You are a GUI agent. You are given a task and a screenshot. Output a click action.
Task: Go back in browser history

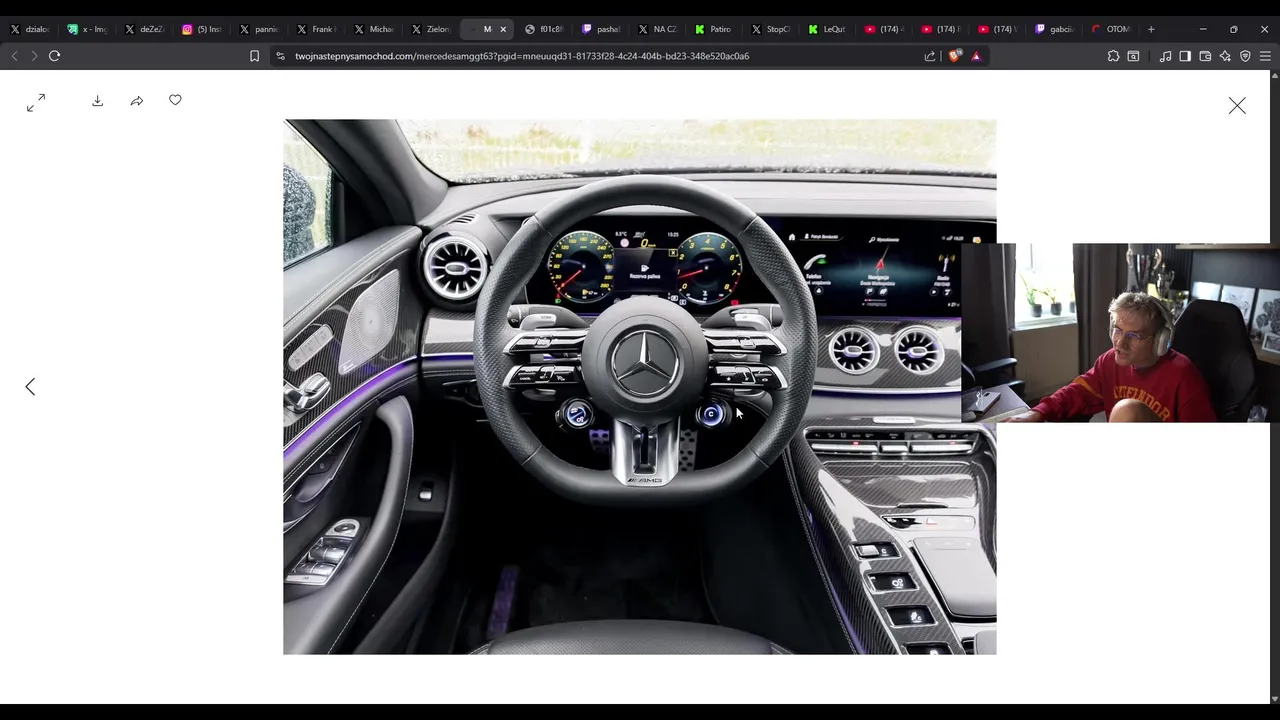coord(14,56)
